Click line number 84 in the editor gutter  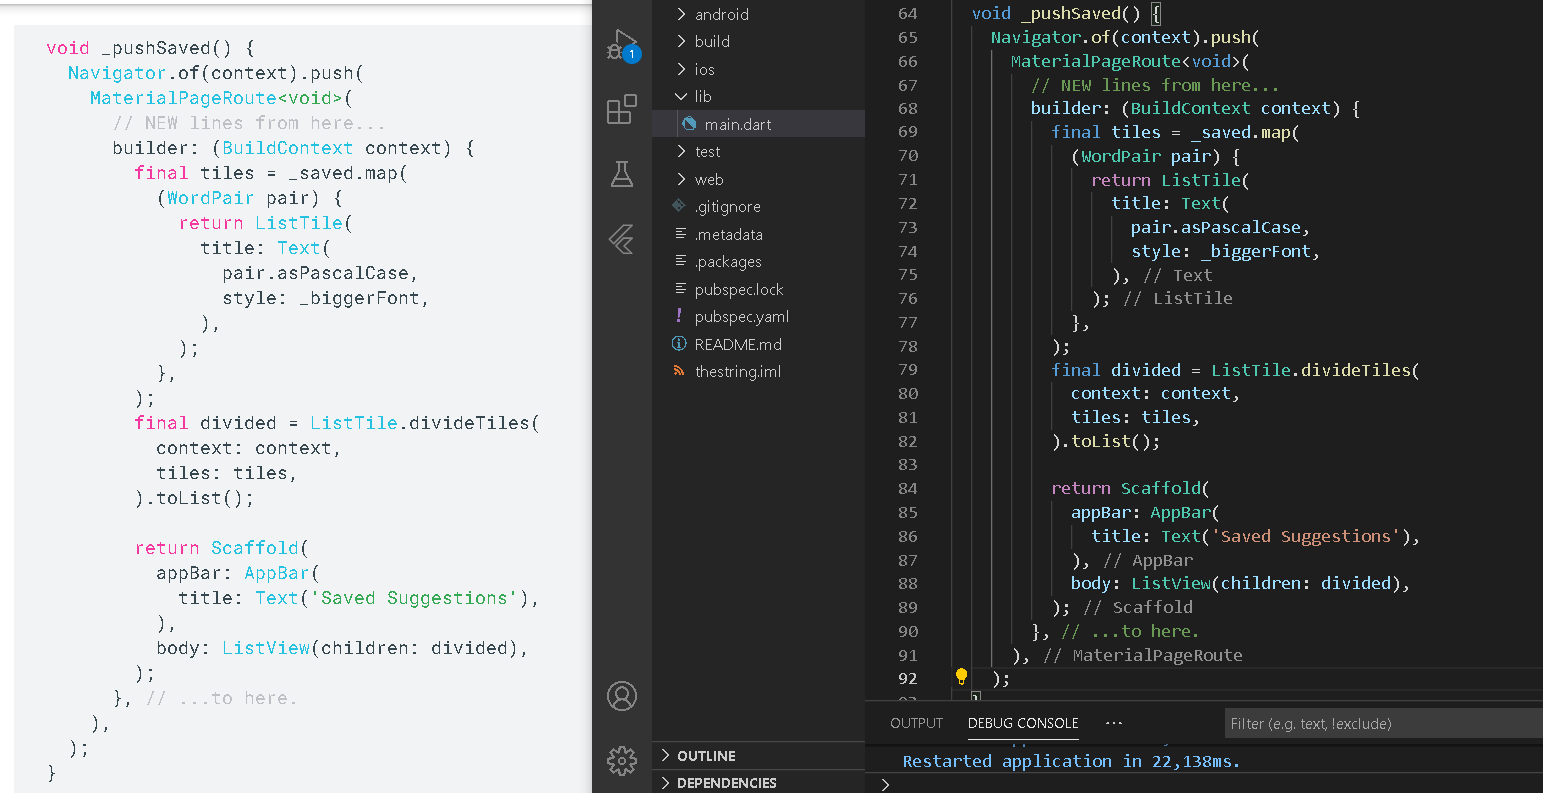pyautogui.click(x=907, y=488)
